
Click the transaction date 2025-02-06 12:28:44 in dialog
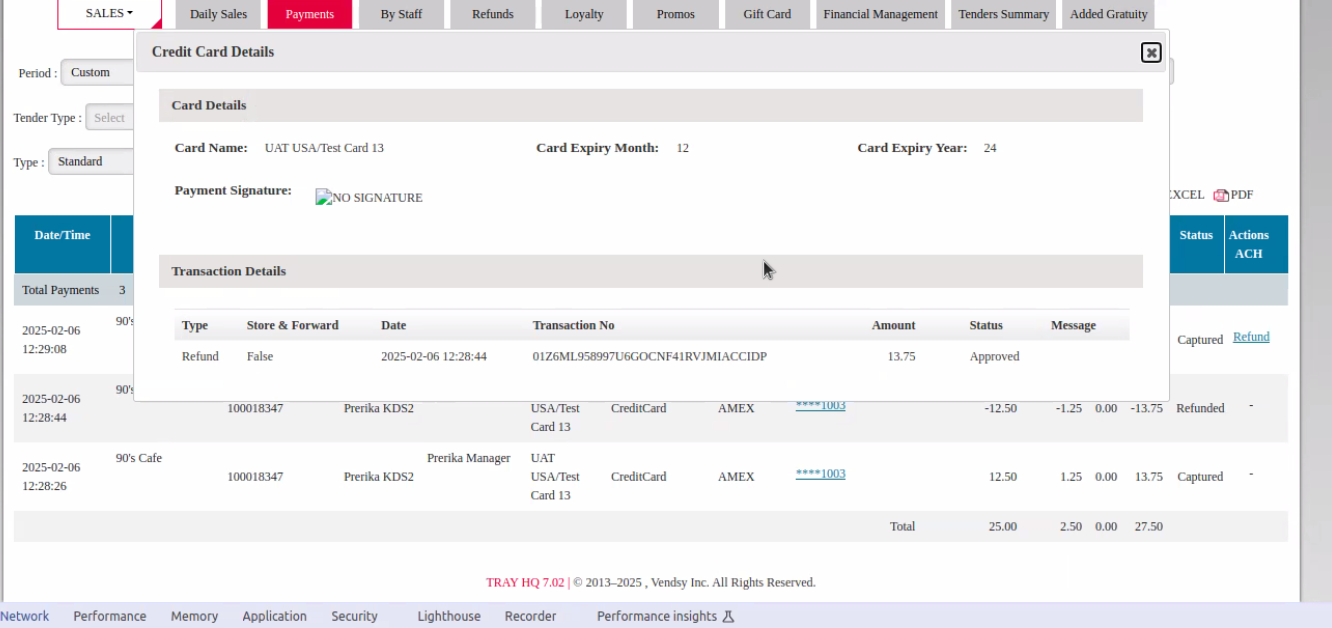[x=433, y=356]
